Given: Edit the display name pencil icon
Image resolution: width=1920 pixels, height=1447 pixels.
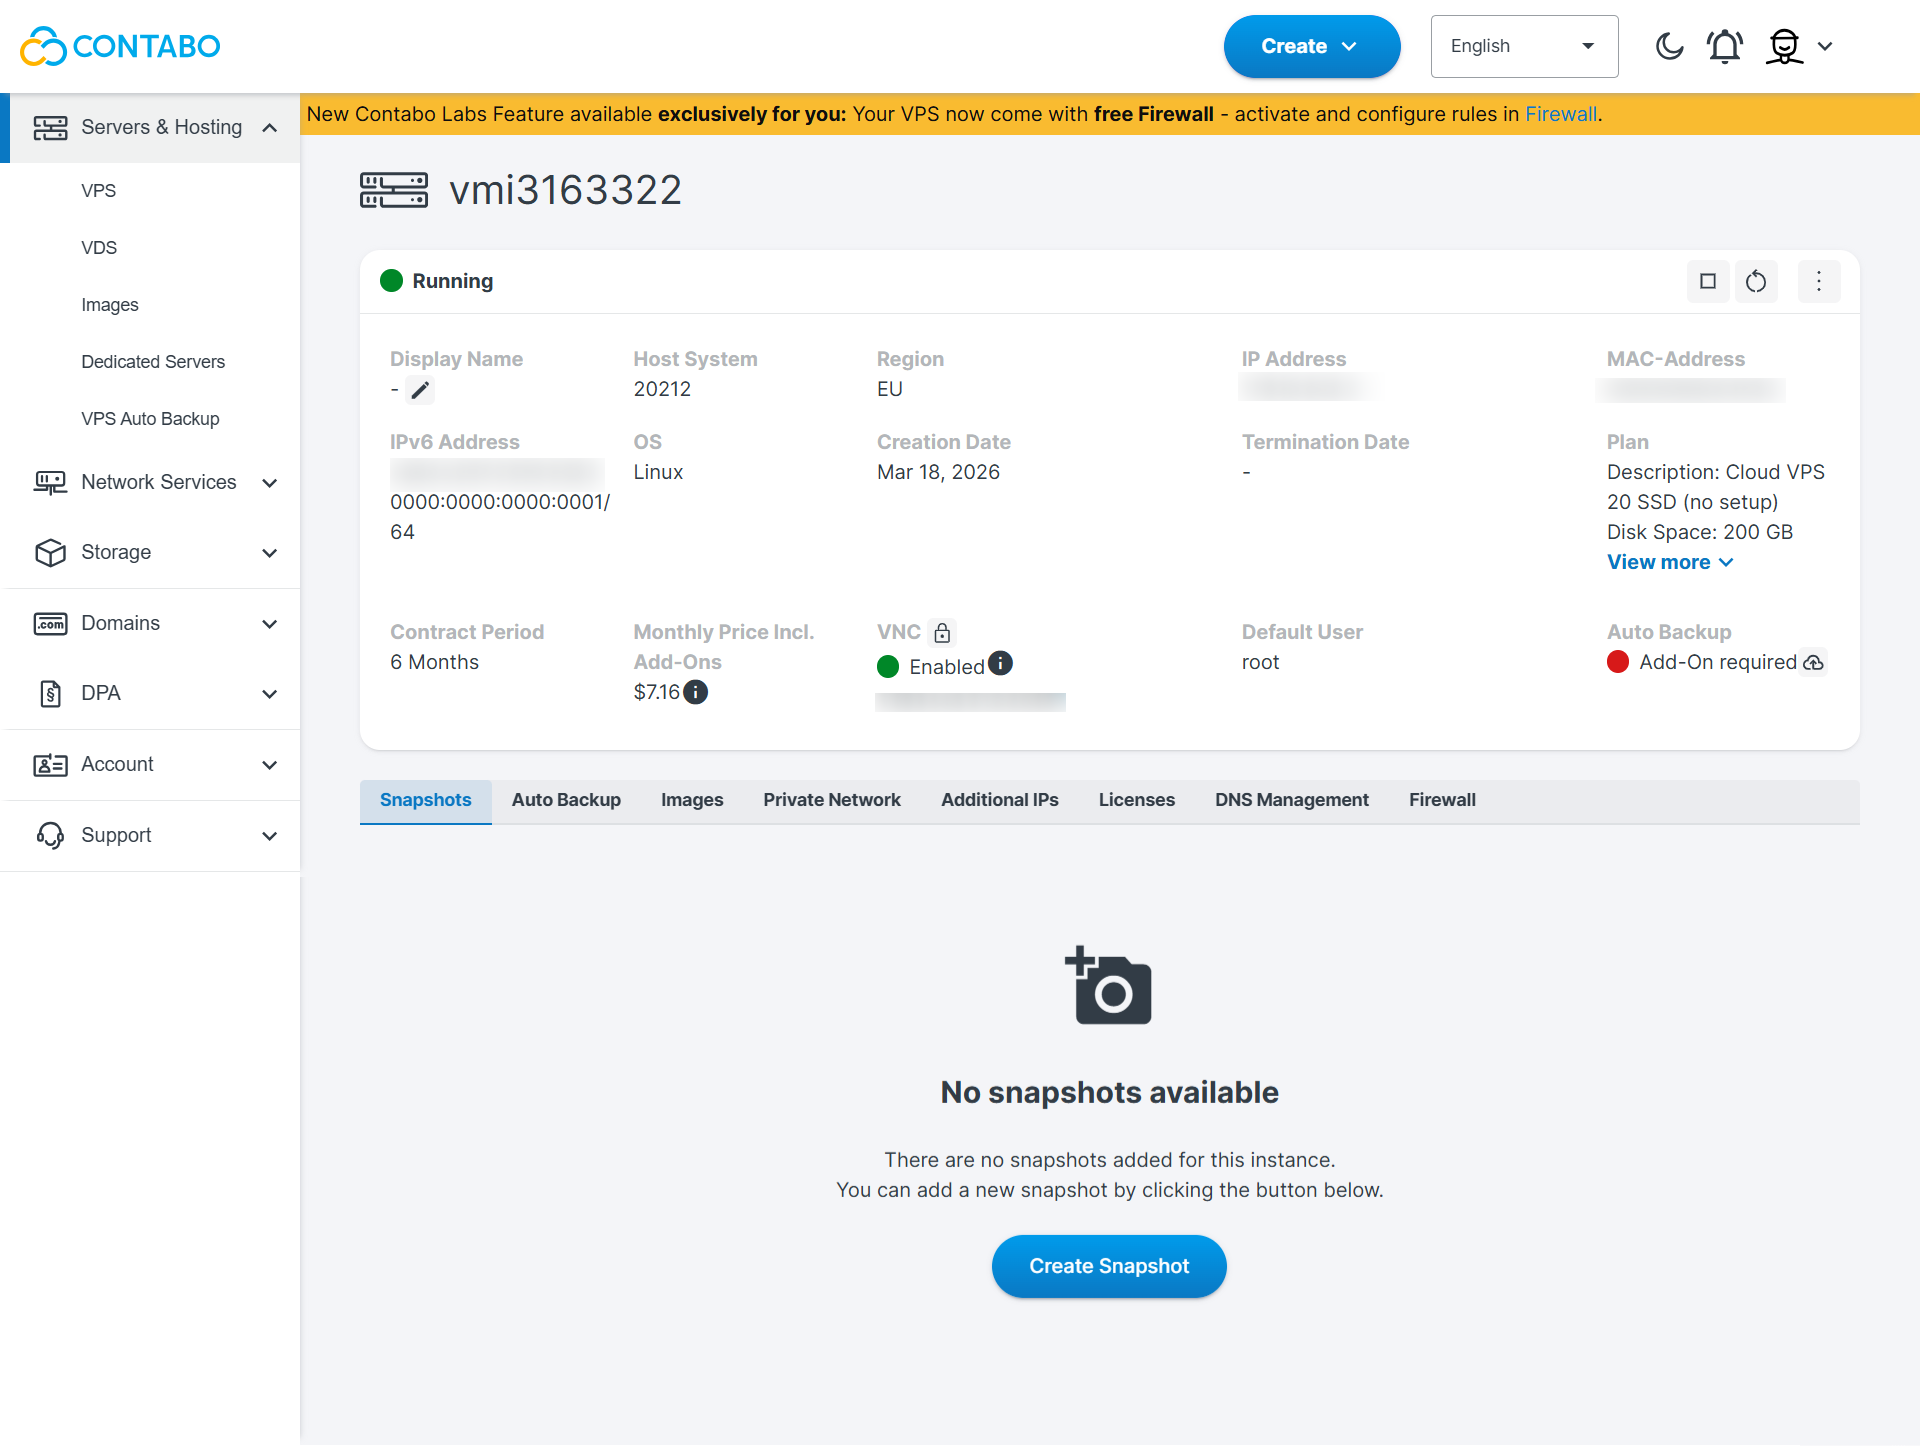Looking at the screenshot, I should [x=421, y=390].
